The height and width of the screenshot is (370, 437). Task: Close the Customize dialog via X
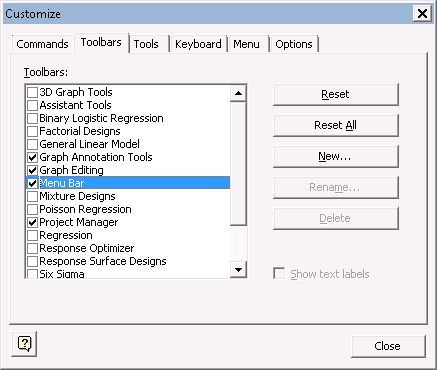[422, 14]
